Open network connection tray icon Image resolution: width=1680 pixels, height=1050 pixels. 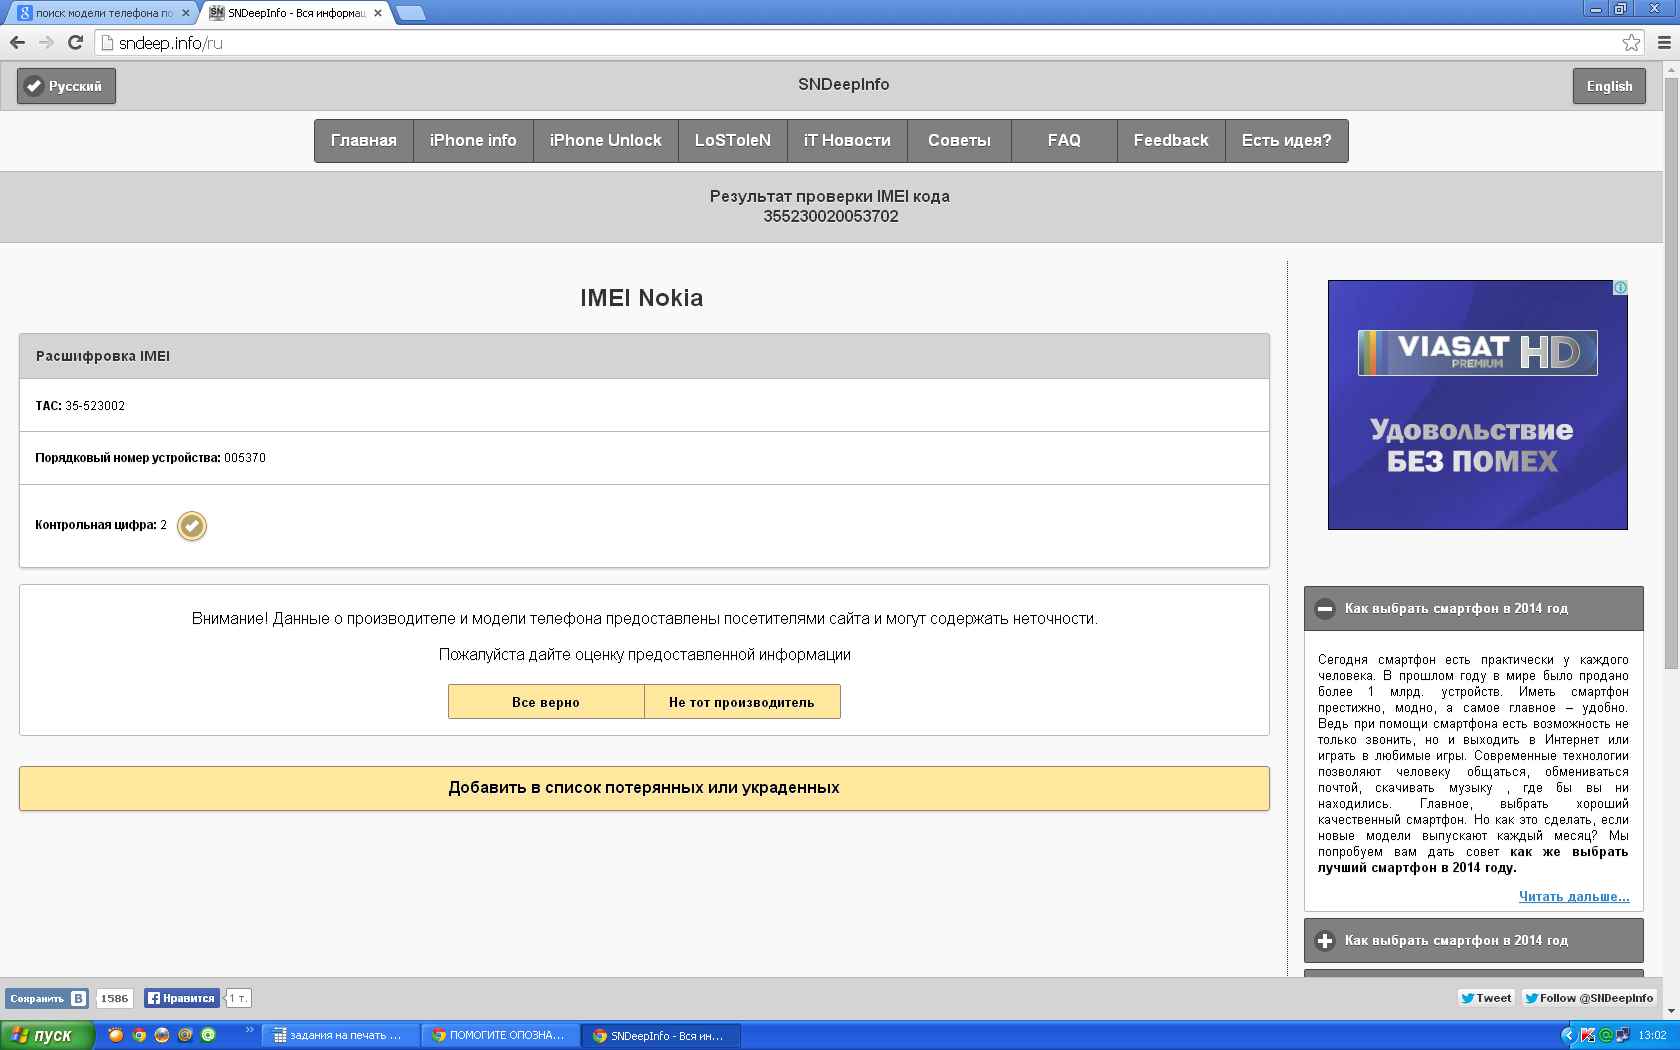pyautogui.click(x=1623, y=1035)
